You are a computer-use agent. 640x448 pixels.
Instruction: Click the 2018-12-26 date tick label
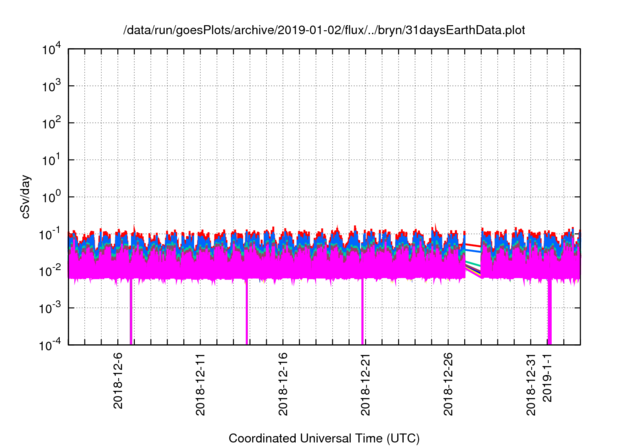[448, 384]
